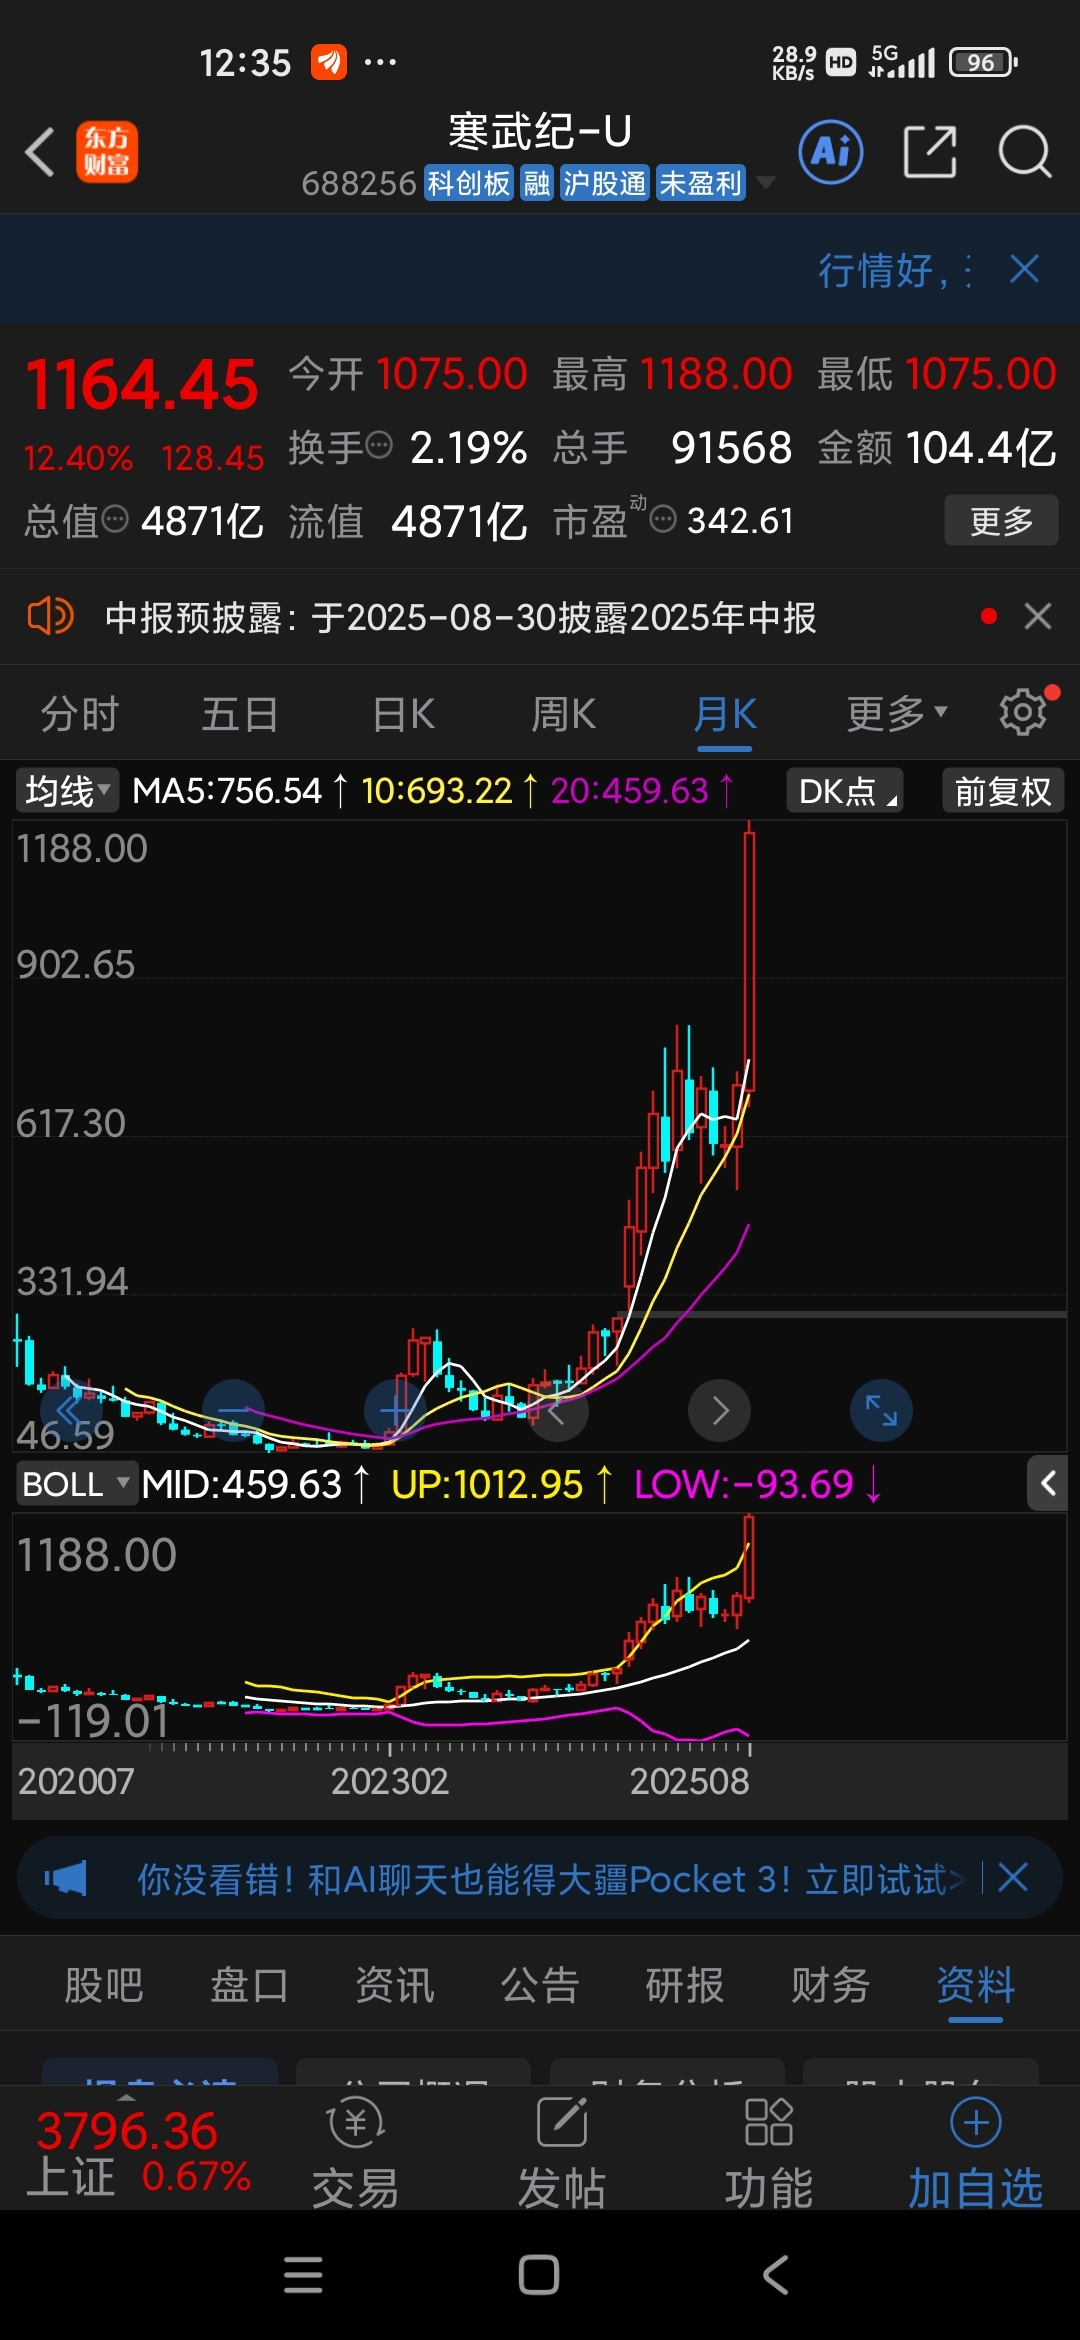Open the 功能 functions icon
The image size is (1080, 2340).
pos(769,2152)
